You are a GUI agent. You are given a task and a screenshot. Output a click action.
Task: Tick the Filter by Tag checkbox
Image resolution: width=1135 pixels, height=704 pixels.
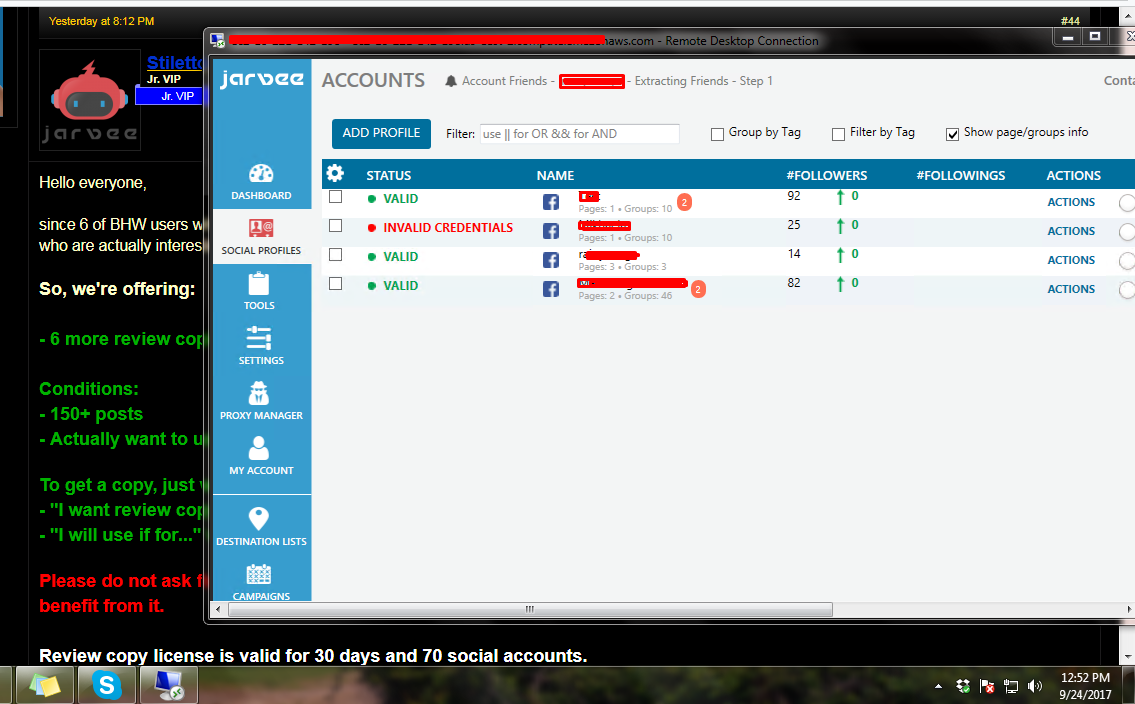click(x=838, y=134)
